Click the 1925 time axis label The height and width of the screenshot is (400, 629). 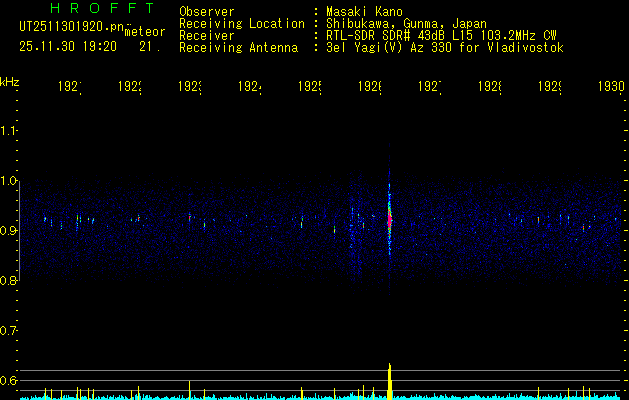(310, 86)
